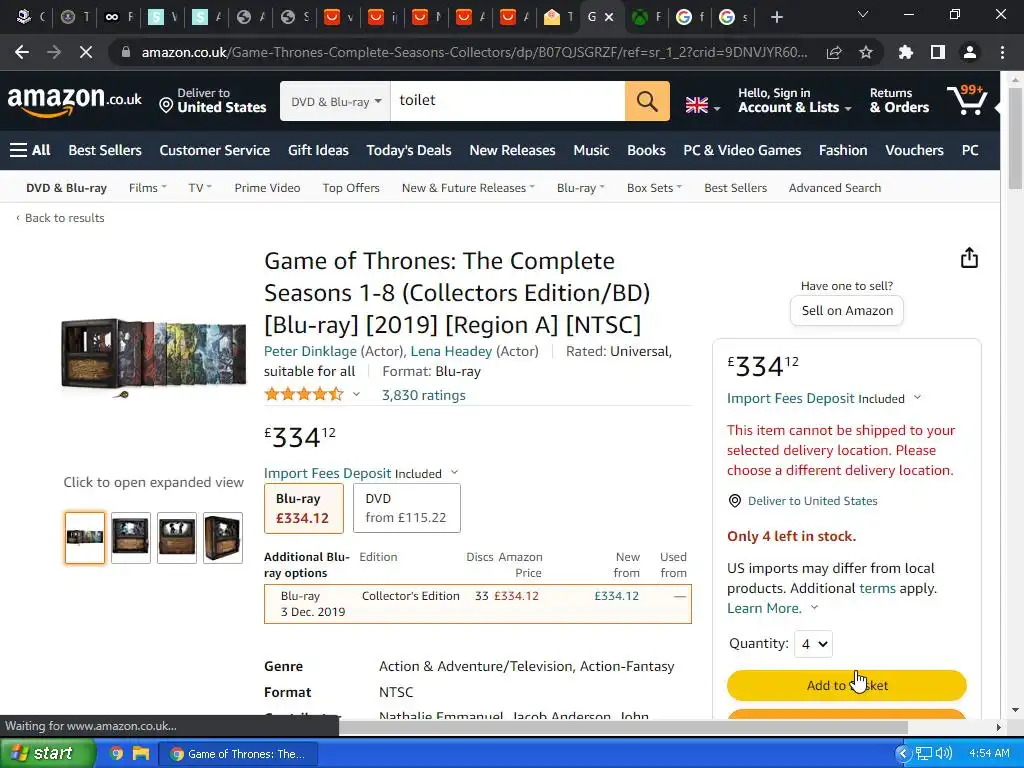The width and height of the screenshot is (1024, 768).
Task: Click the UK flag language selector
Action: [703, 105]
